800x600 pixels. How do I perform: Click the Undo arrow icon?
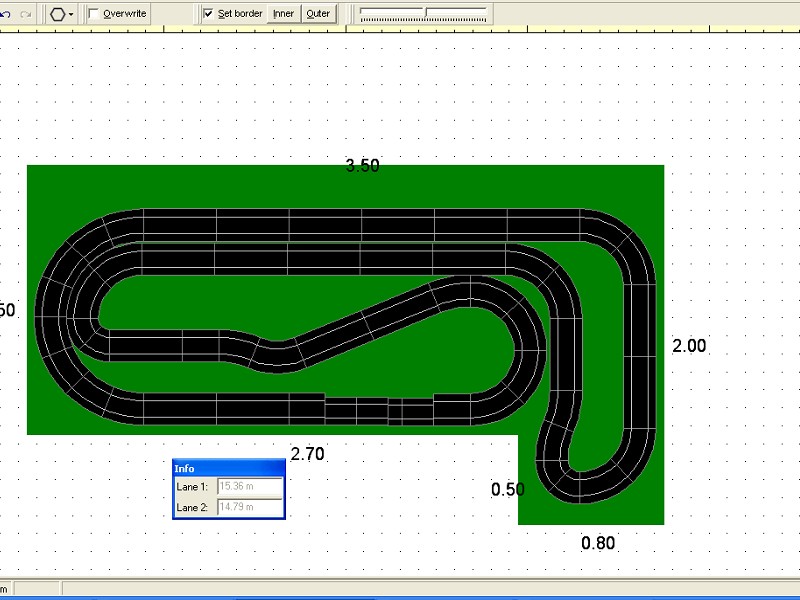tap(5, 14)
